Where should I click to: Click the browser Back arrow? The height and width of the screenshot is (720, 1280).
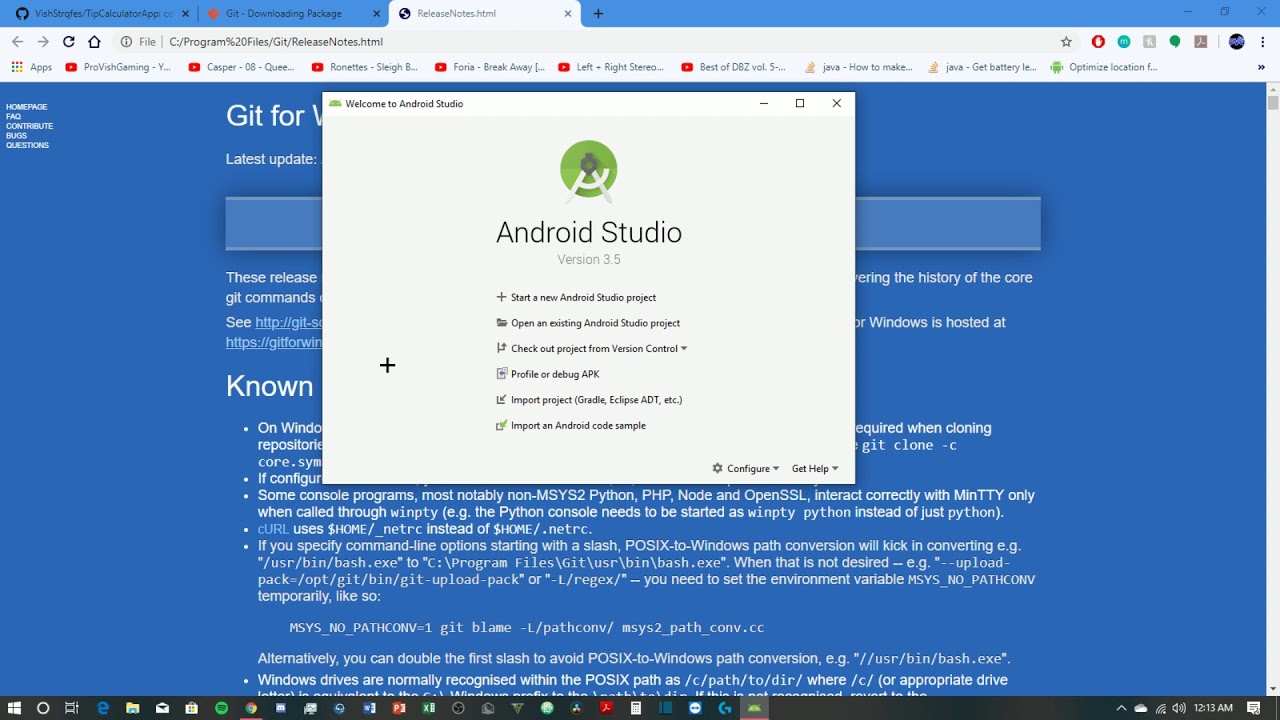(17, 42)
